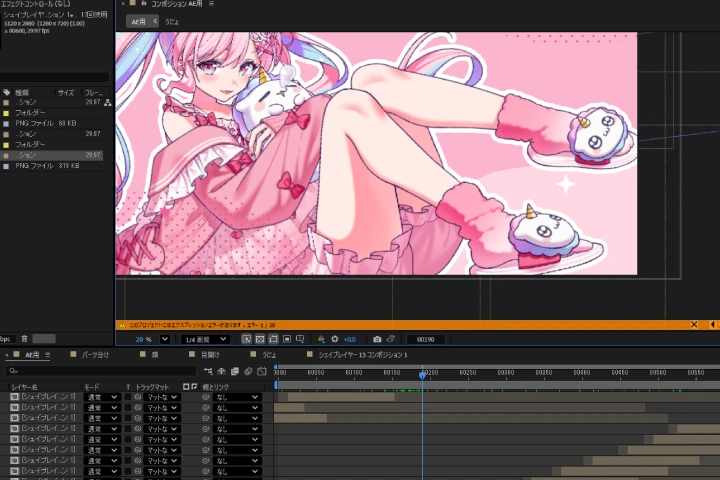Click the blue playhead marker near 00200
Image resolution: width=720 pixels, height=480 pixels.
[422, 375]
